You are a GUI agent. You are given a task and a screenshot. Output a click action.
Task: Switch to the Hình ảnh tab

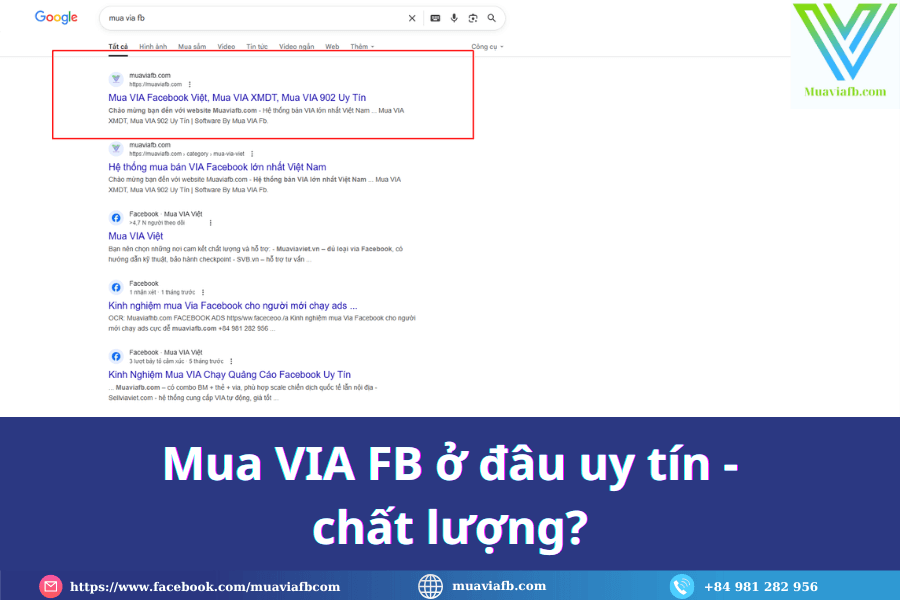(x=153, y=46)
